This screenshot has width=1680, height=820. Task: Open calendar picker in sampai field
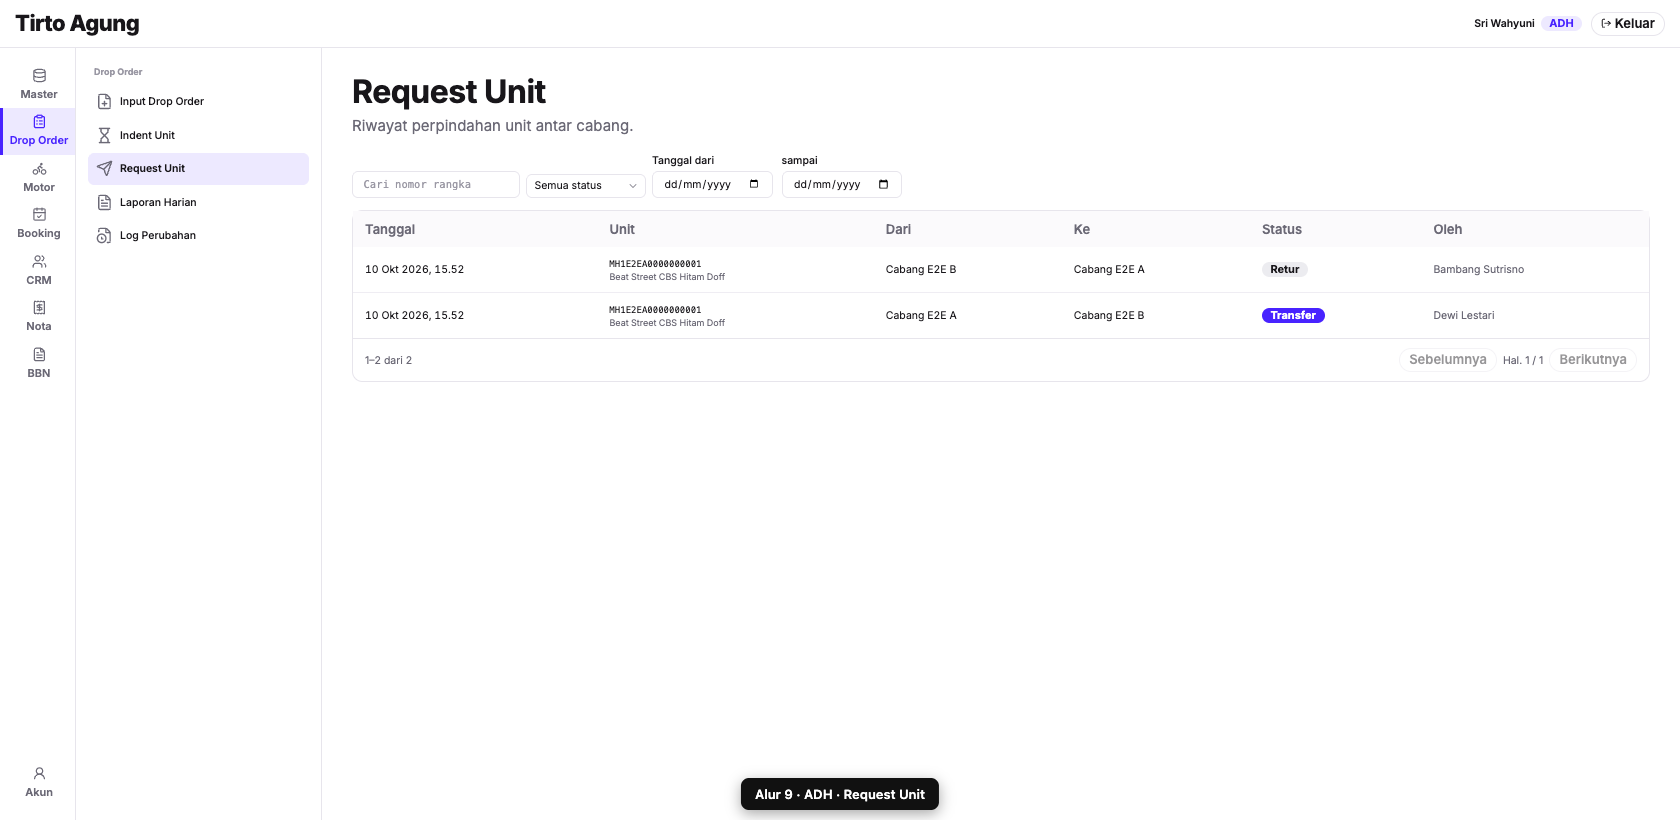pyautogui.click(x=883, y=184)
